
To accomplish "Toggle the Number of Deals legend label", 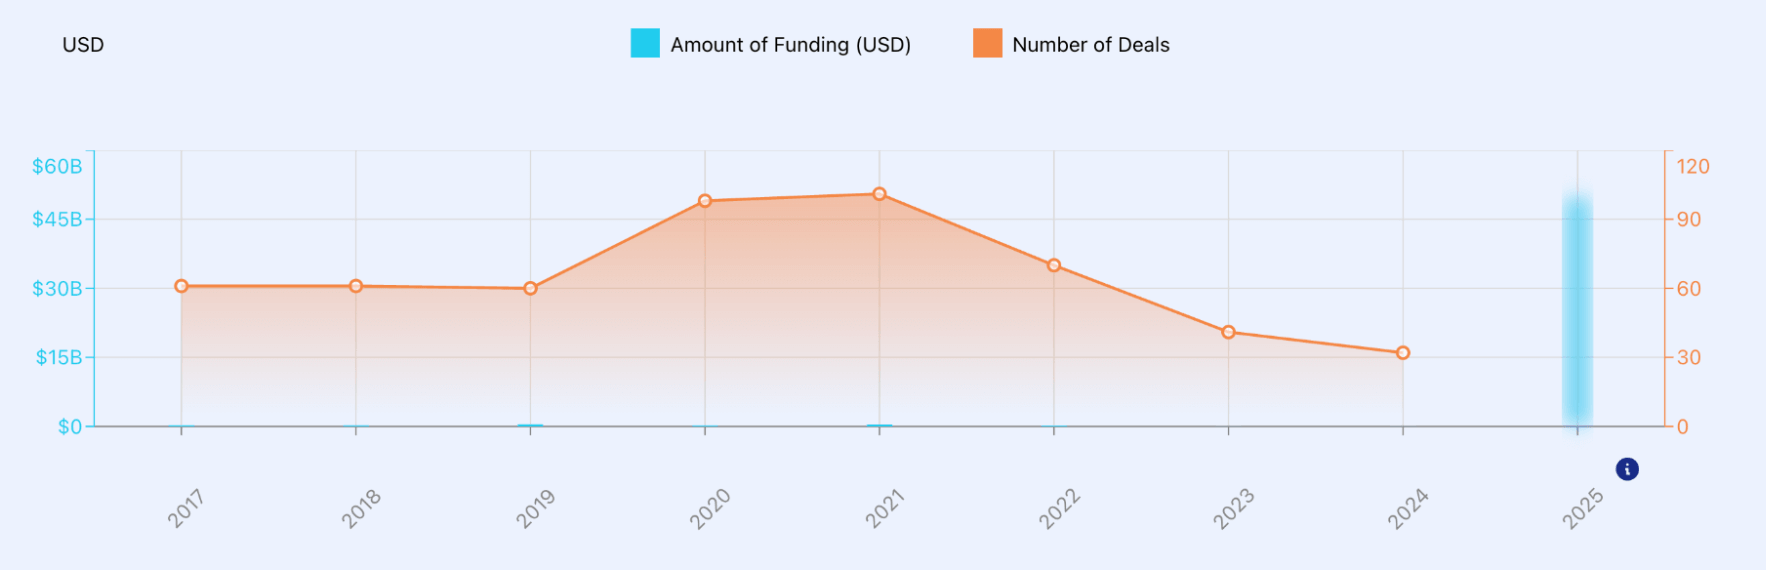I will click(1090, 45).
